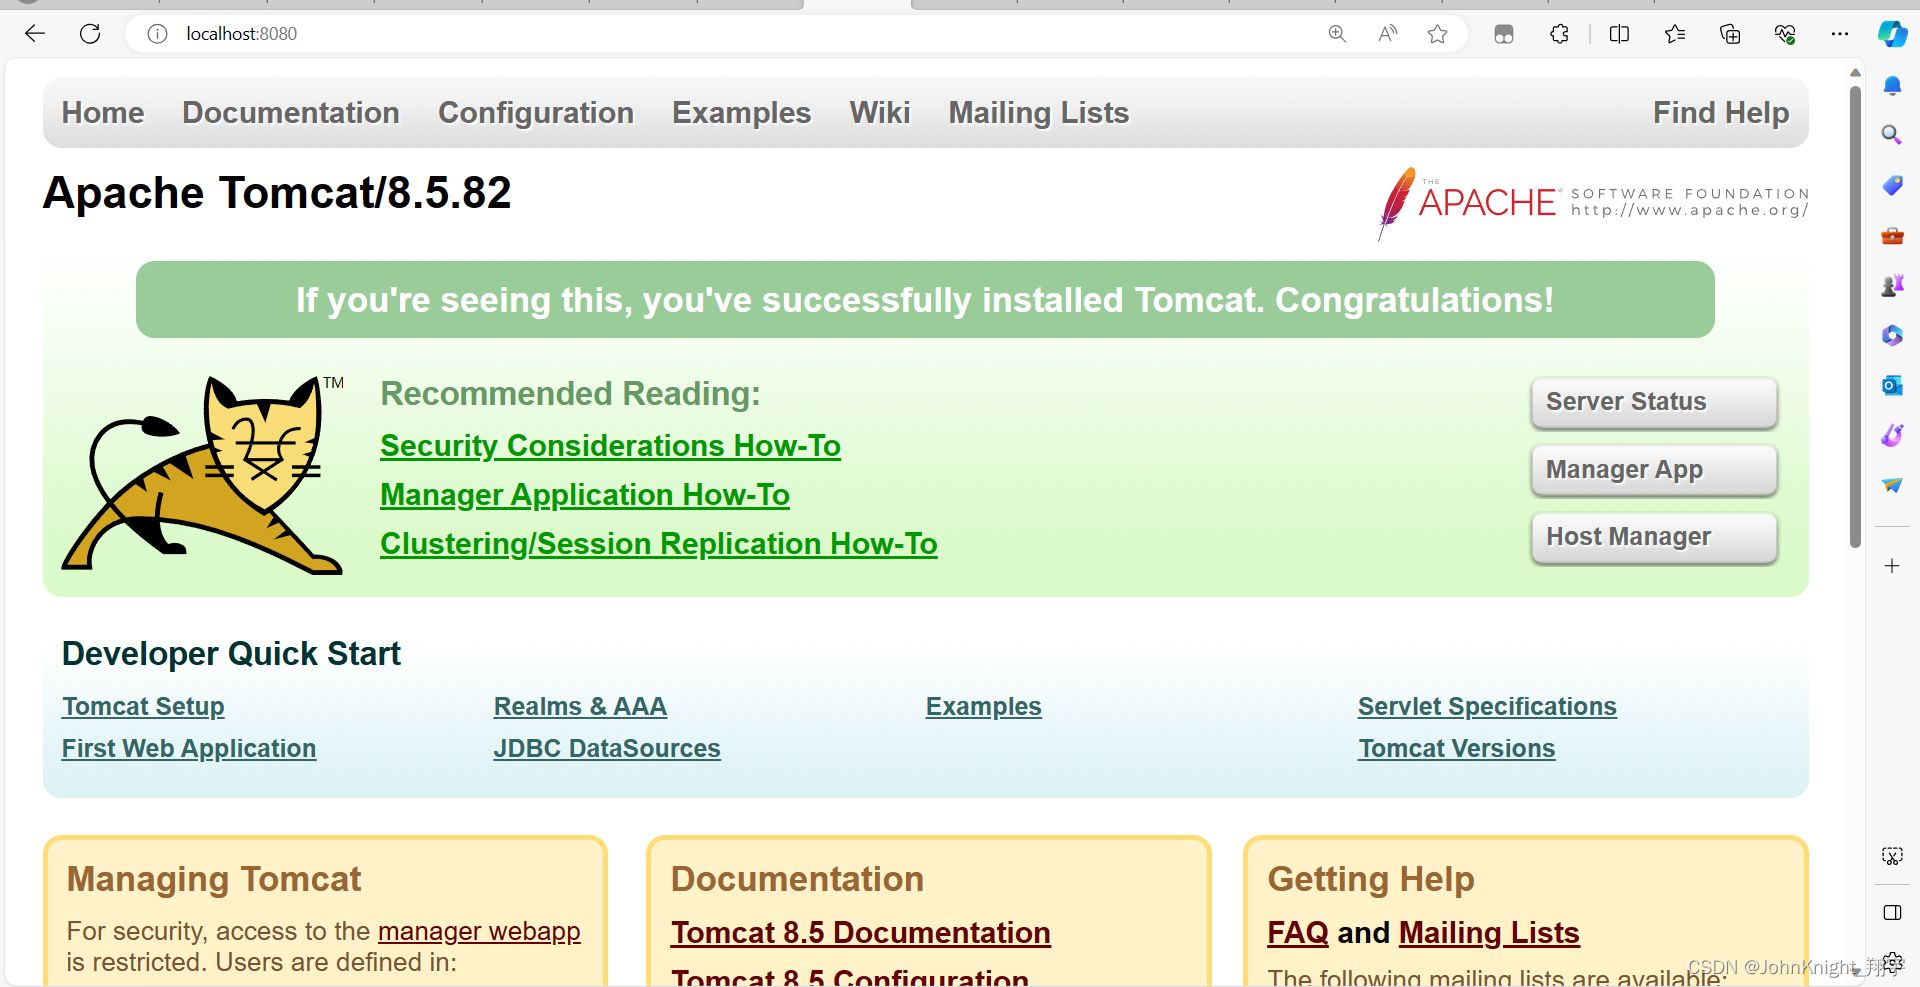This screenshot has width=1920, height=987.
Task: Click the Manager App button
Action: (x=1654, y=470)
